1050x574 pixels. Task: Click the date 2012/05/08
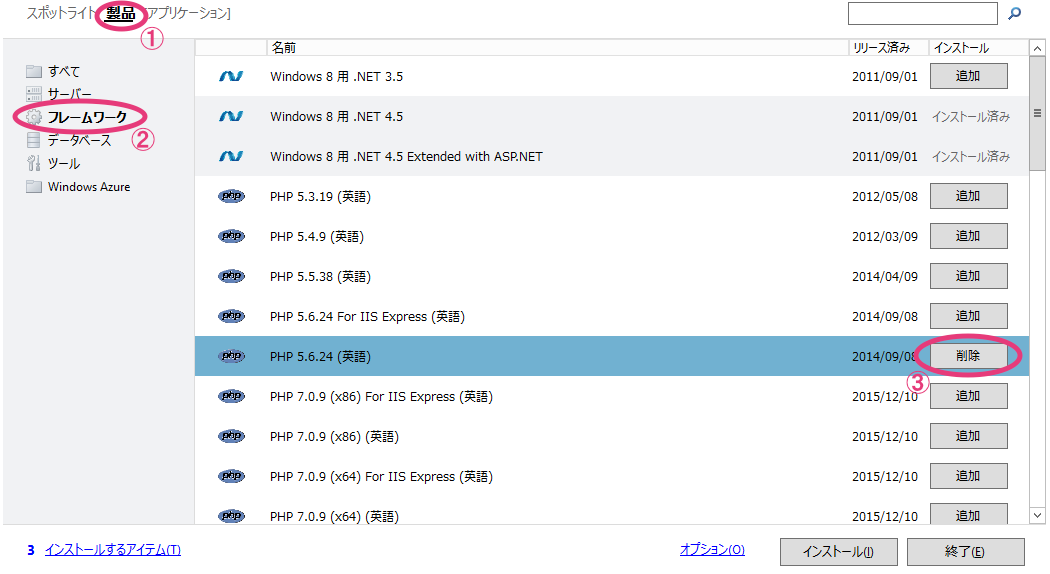click(885, 196)
